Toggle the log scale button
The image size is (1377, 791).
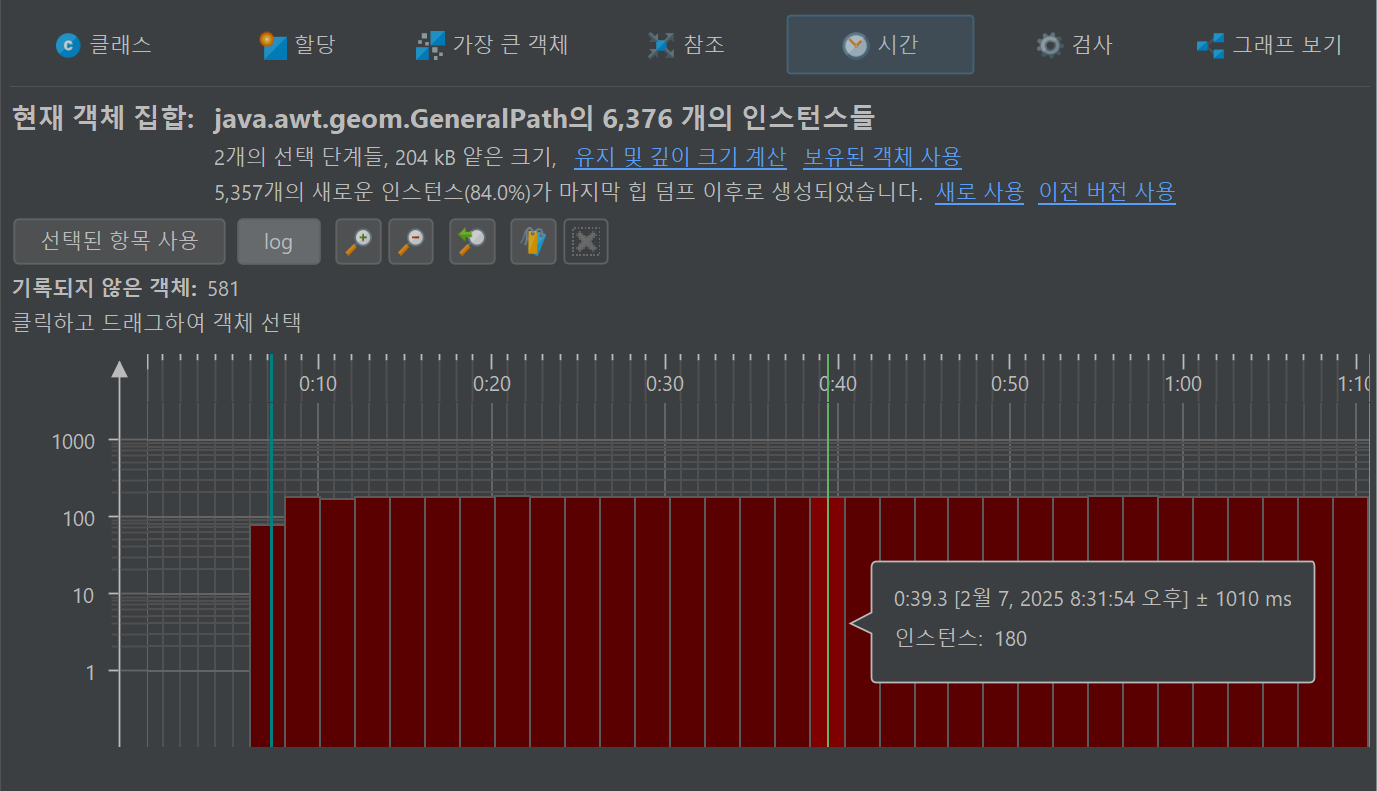tap(279, 241)
